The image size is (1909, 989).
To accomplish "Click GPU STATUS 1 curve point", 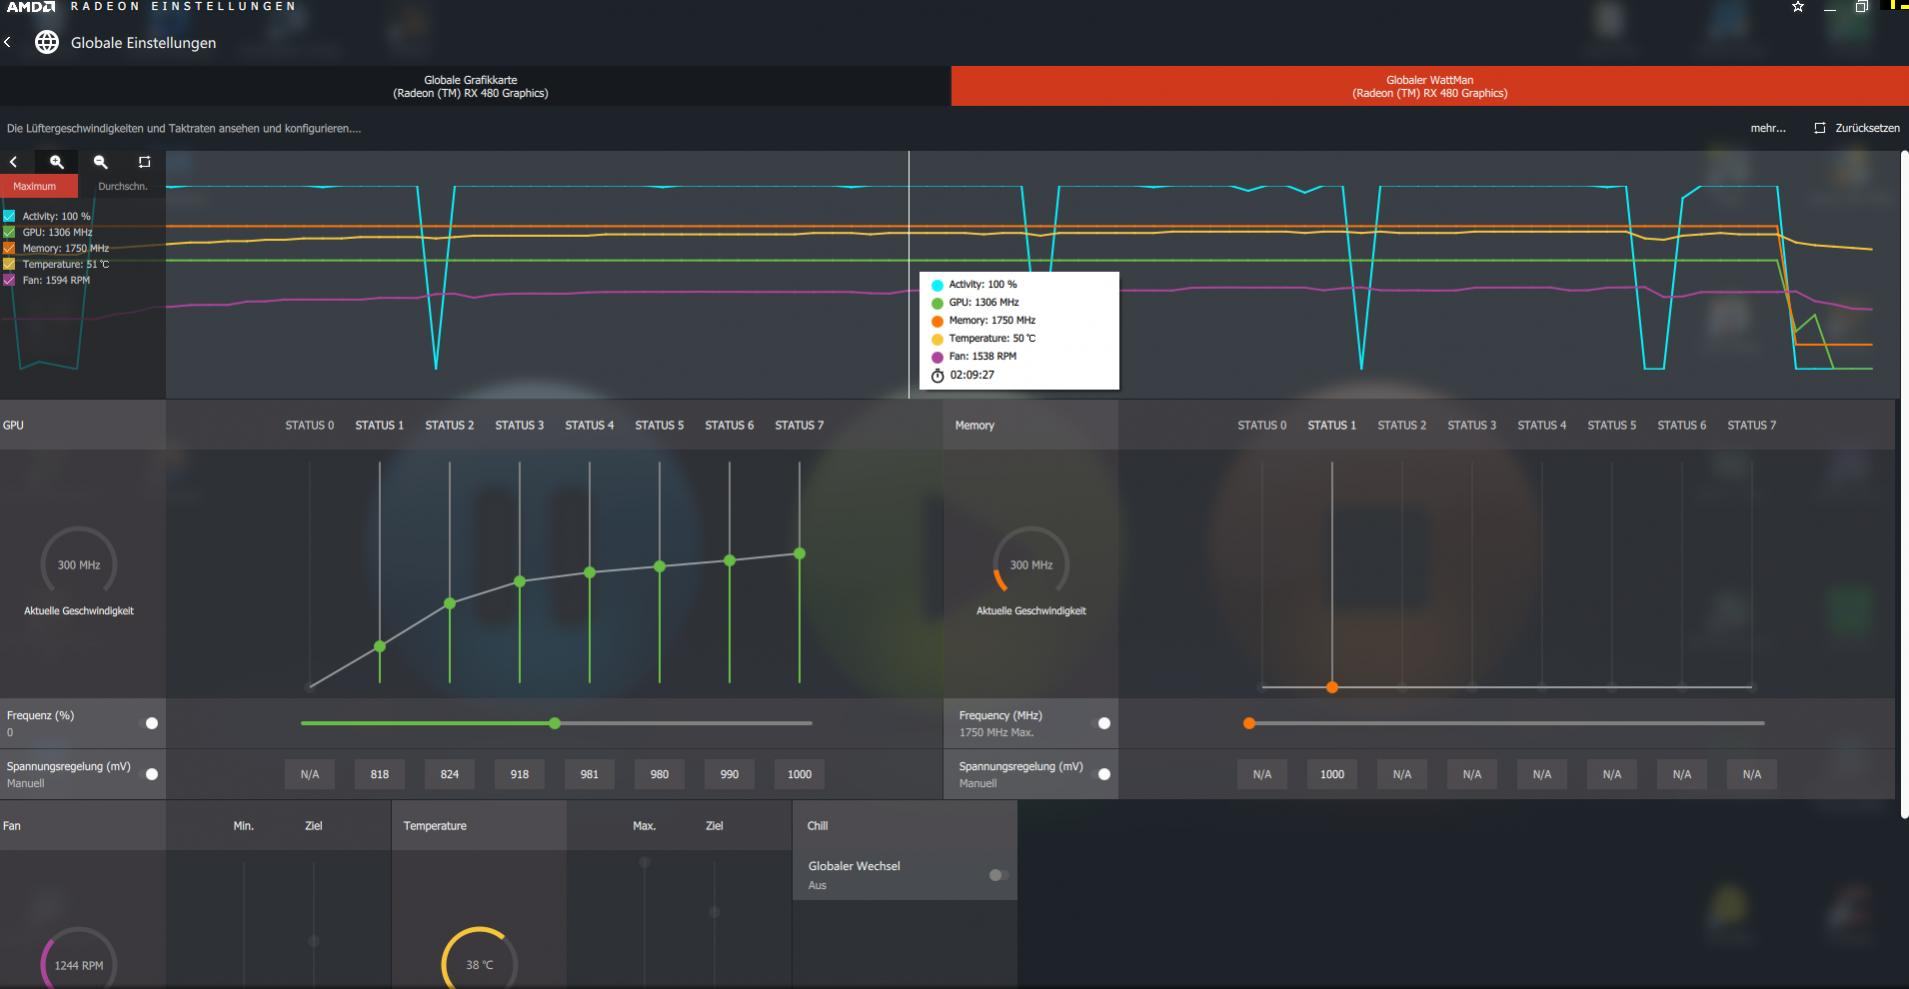I will click(x=379, y=647).
